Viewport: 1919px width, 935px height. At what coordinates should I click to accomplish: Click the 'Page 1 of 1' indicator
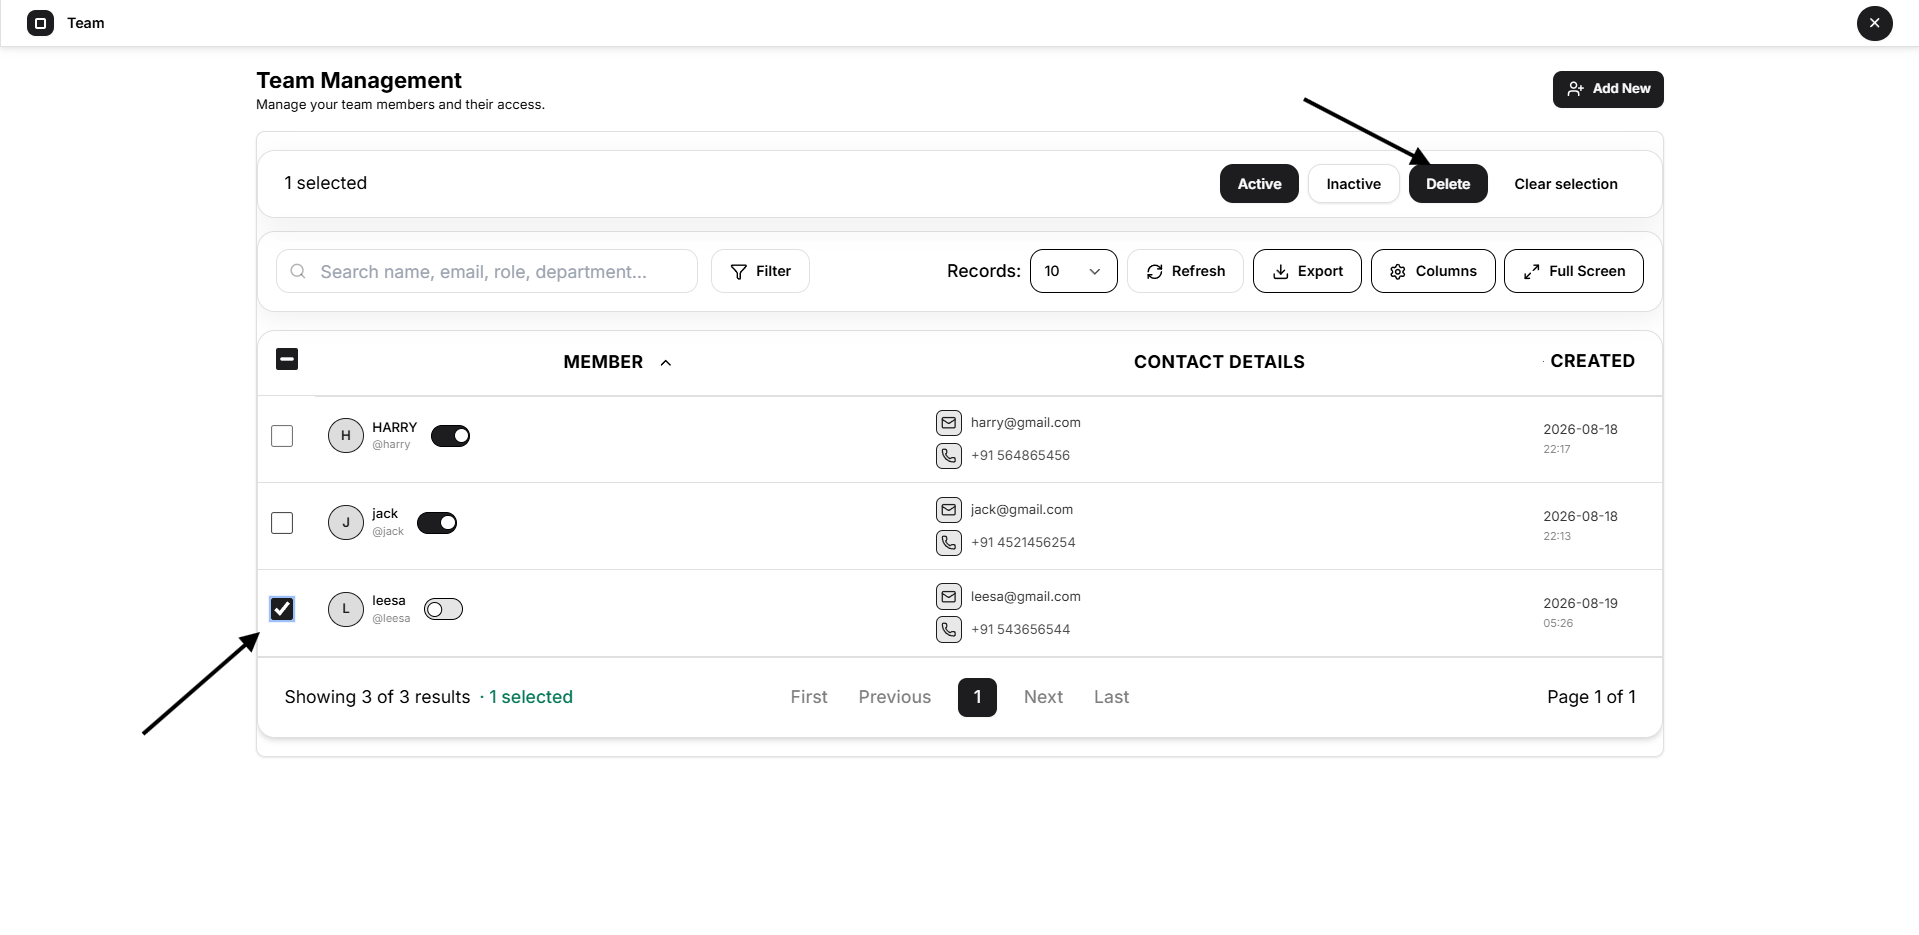tap(1591, 697)
